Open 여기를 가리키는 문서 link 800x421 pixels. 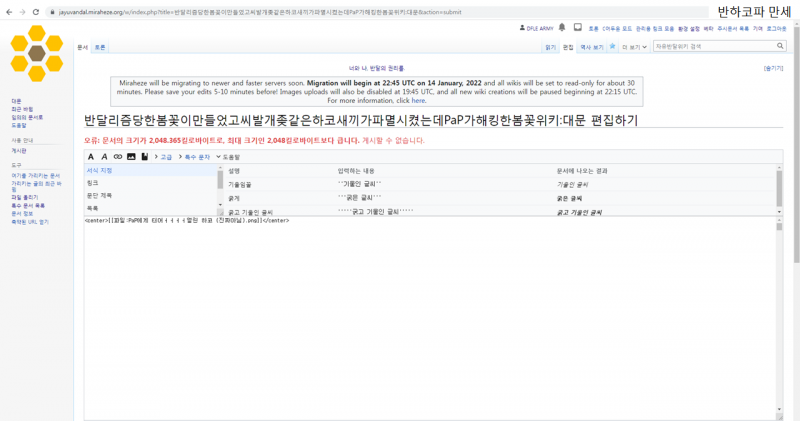[x=36, y=176]
